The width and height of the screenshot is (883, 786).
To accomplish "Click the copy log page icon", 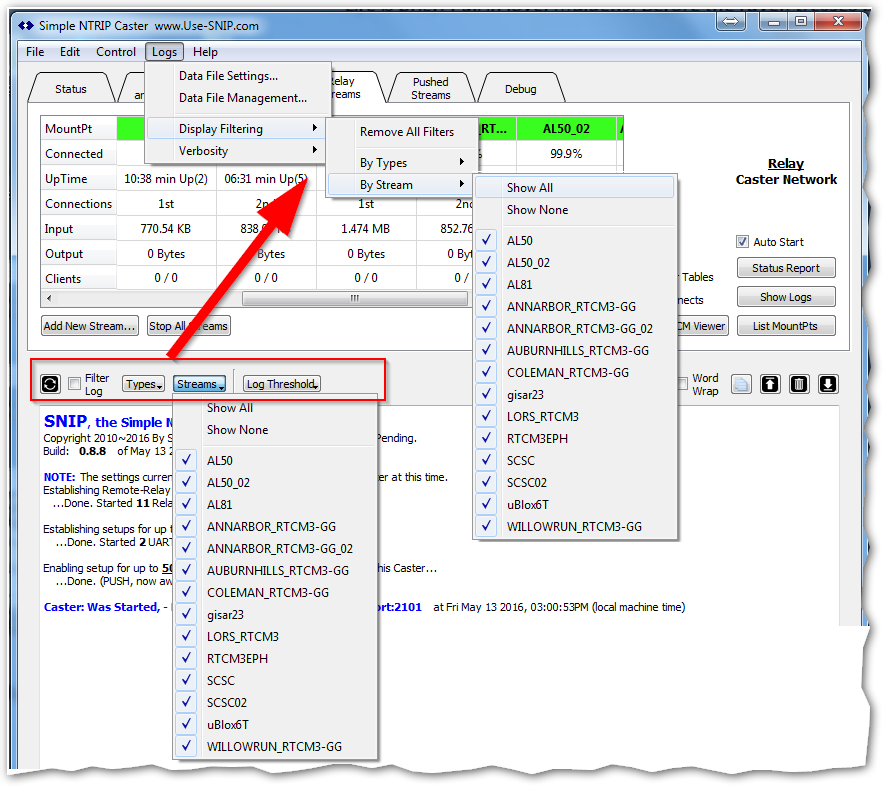I will click(x=741, y=385).
